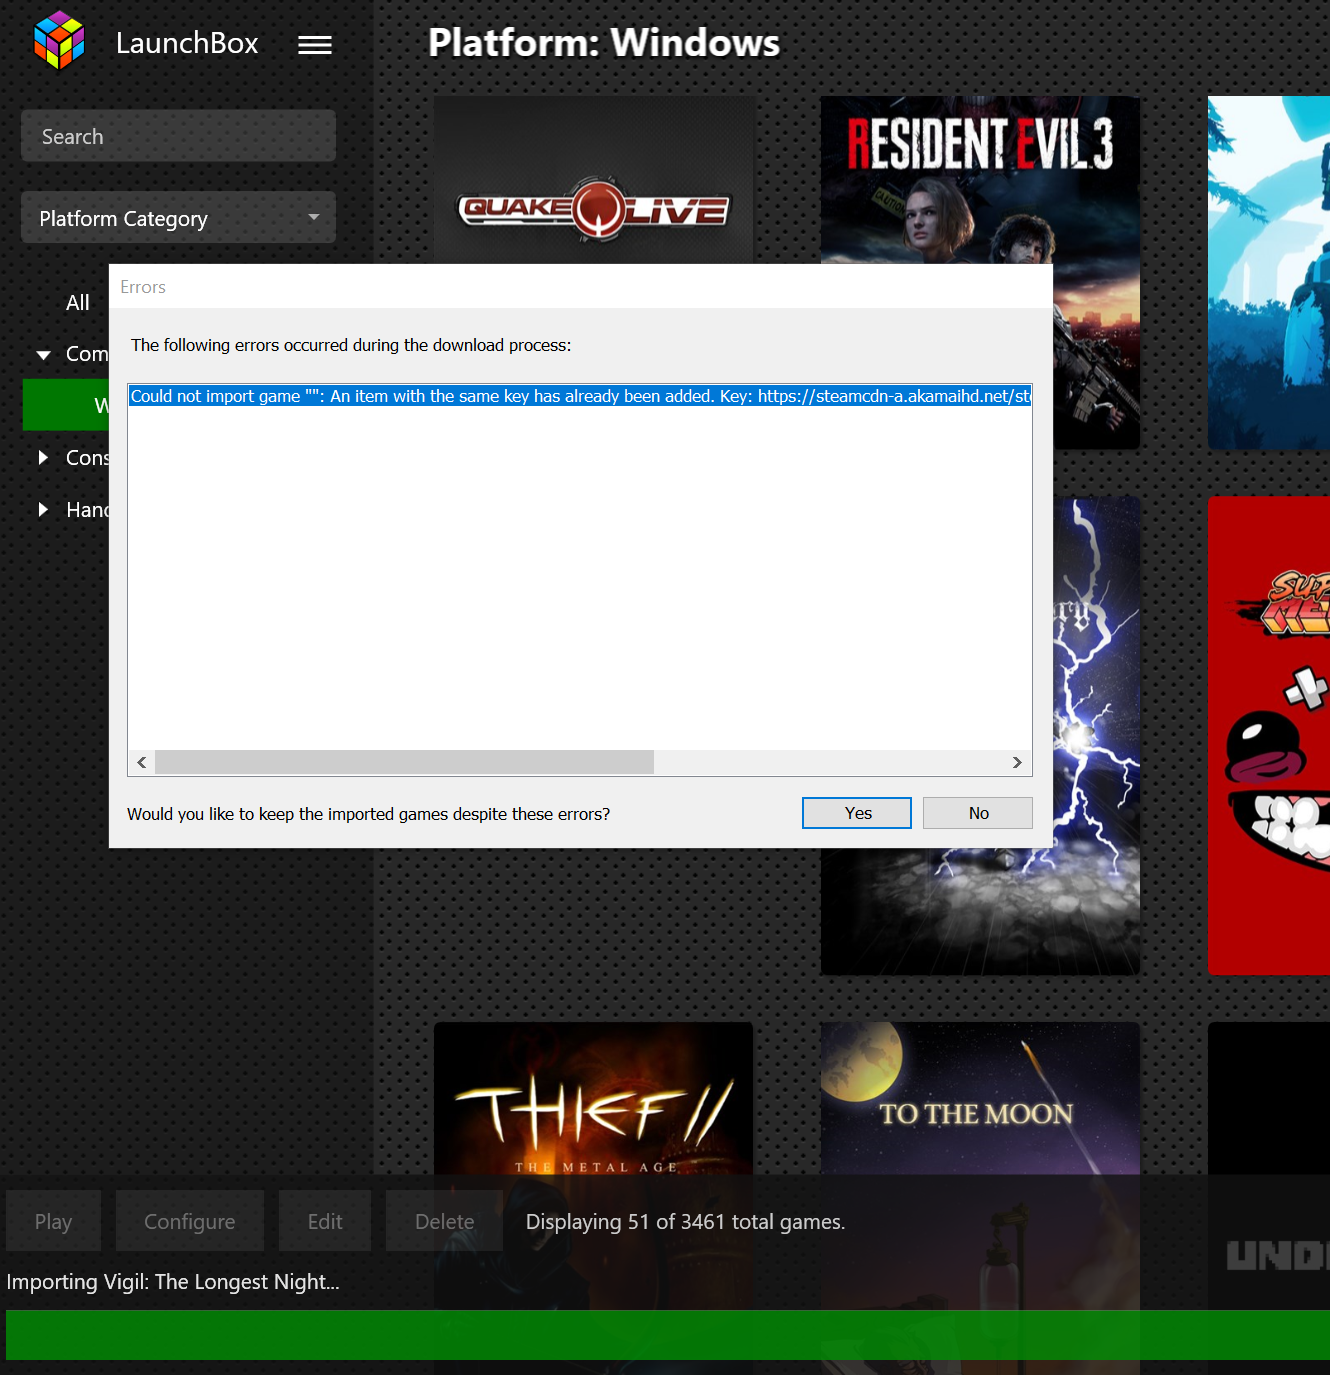Click the Delete button
The width and height of the screenshot is (1330, 1375).
pos(444,1221)
